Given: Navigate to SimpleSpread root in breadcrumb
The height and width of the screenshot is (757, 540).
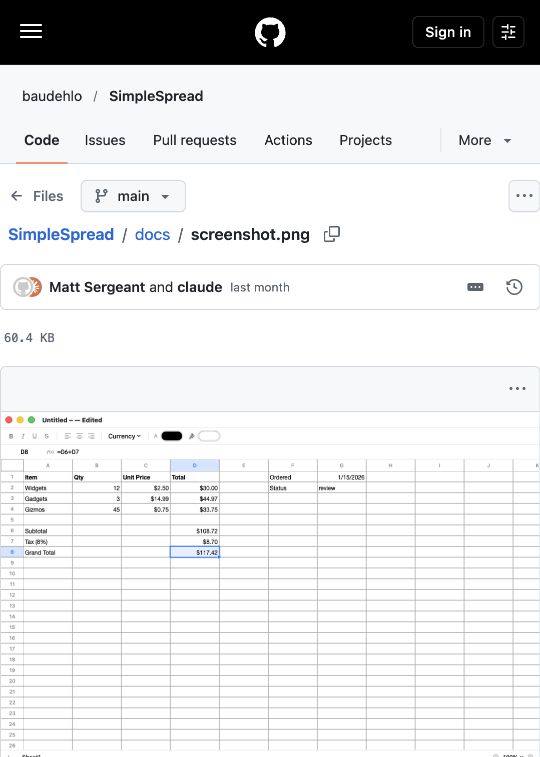Looking at the screenshot, I should click(61, 235).
